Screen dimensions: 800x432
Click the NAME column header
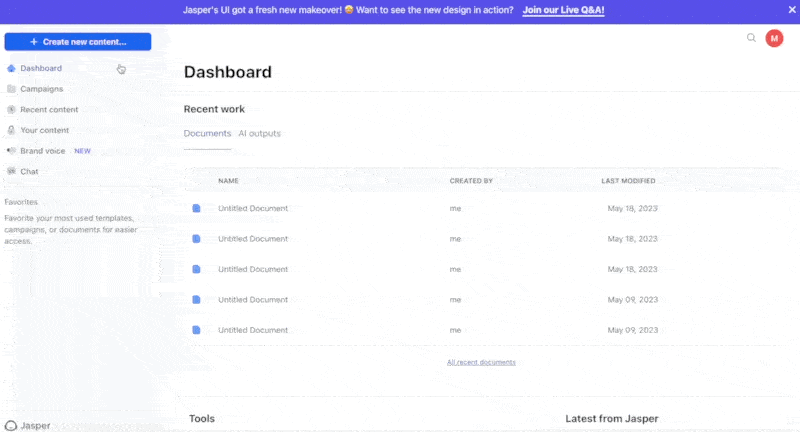click(228, 181)
